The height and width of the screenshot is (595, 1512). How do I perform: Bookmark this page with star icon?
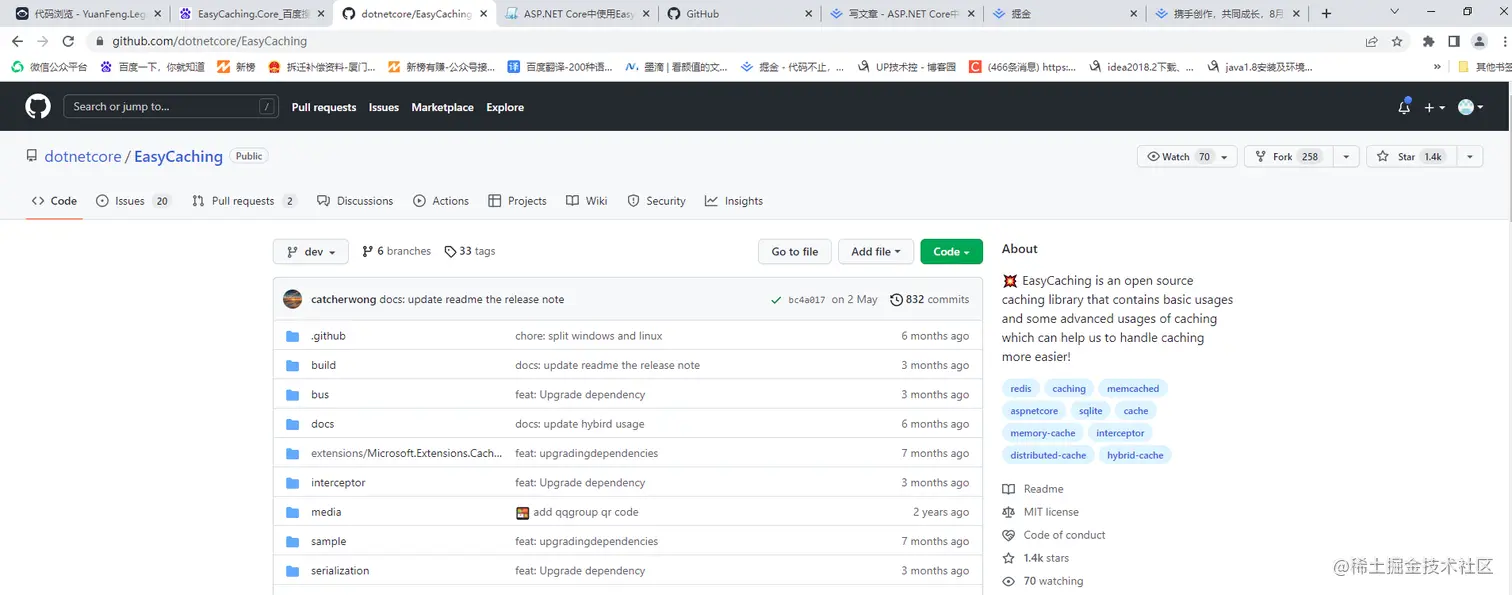[1397, 41]
